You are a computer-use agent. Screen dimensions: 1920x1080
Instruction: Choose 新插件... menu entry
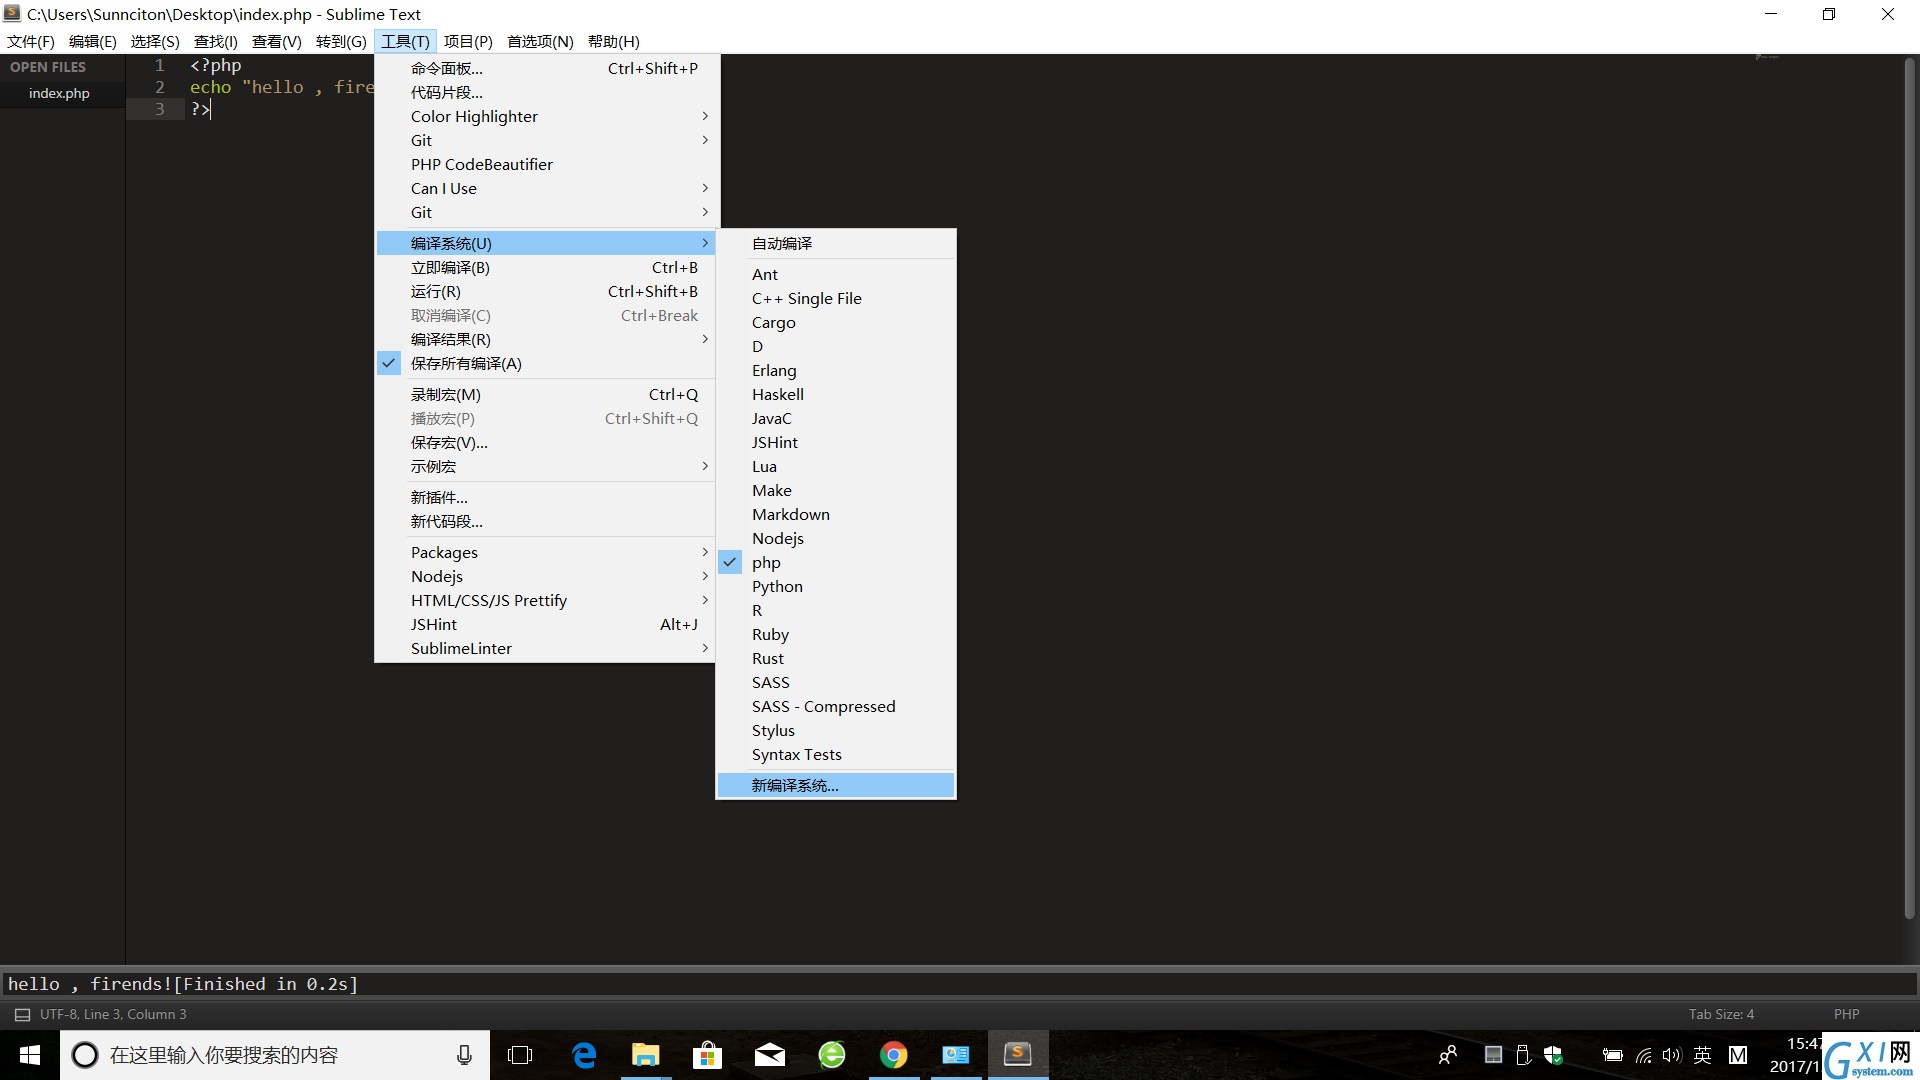[546, 497]
